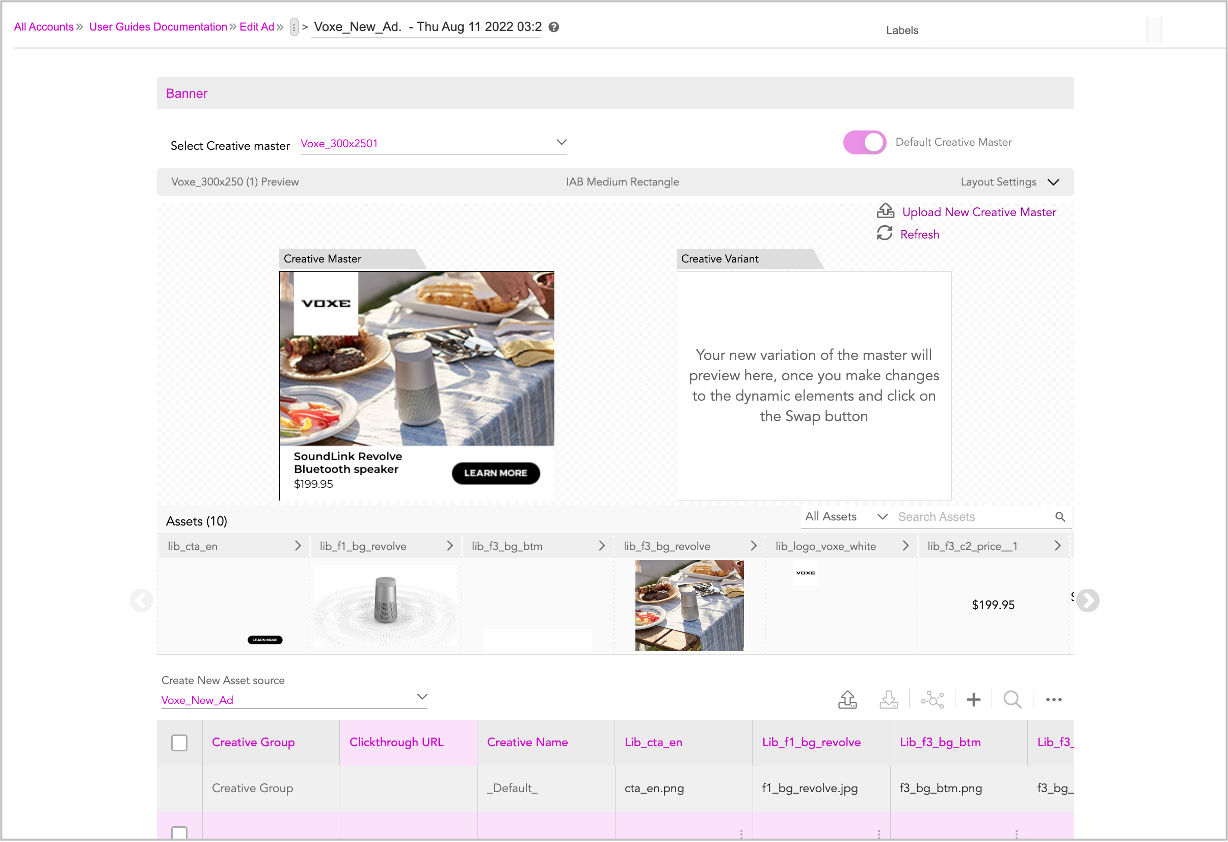This screenshot has width=1228, height=842.
Task: Expand the lib_f1_bg_revolve asset
Action: coord(450,546)
